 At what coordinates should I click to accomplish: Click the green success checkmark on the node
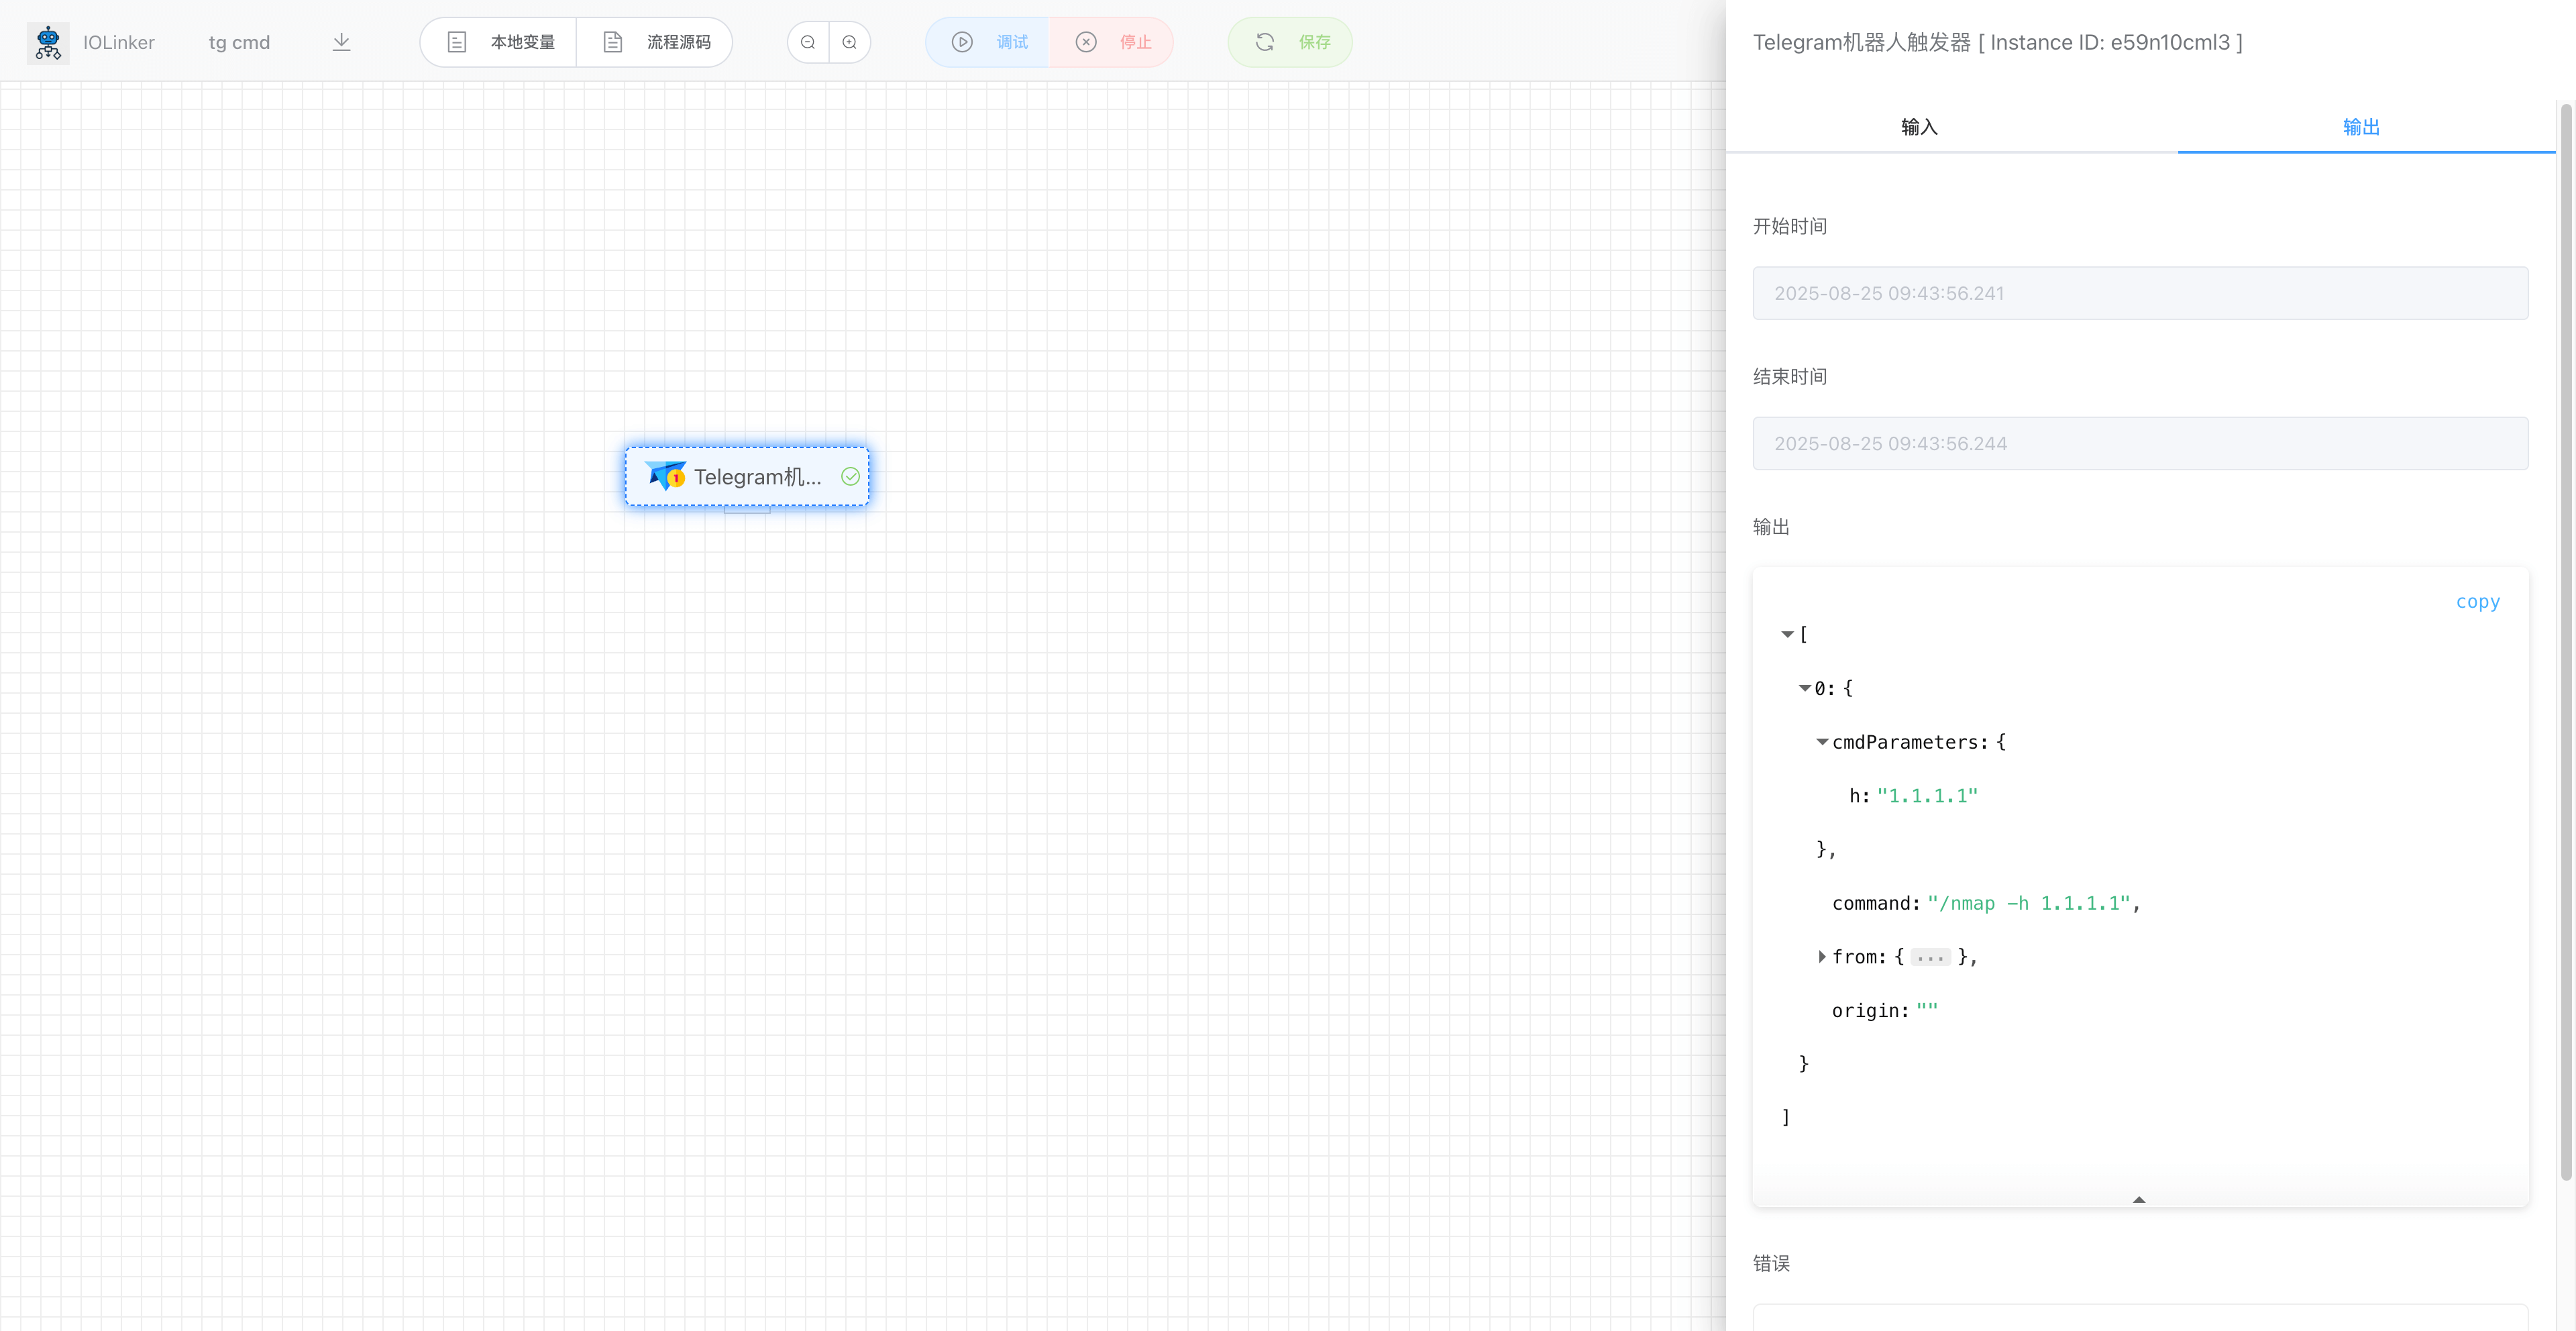pyautogui.click(x=850, y=476)
